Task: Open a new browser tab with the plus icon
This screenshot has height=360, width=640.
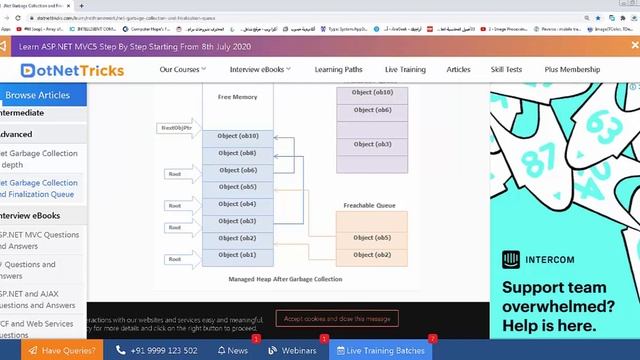Action: (82, 6)
